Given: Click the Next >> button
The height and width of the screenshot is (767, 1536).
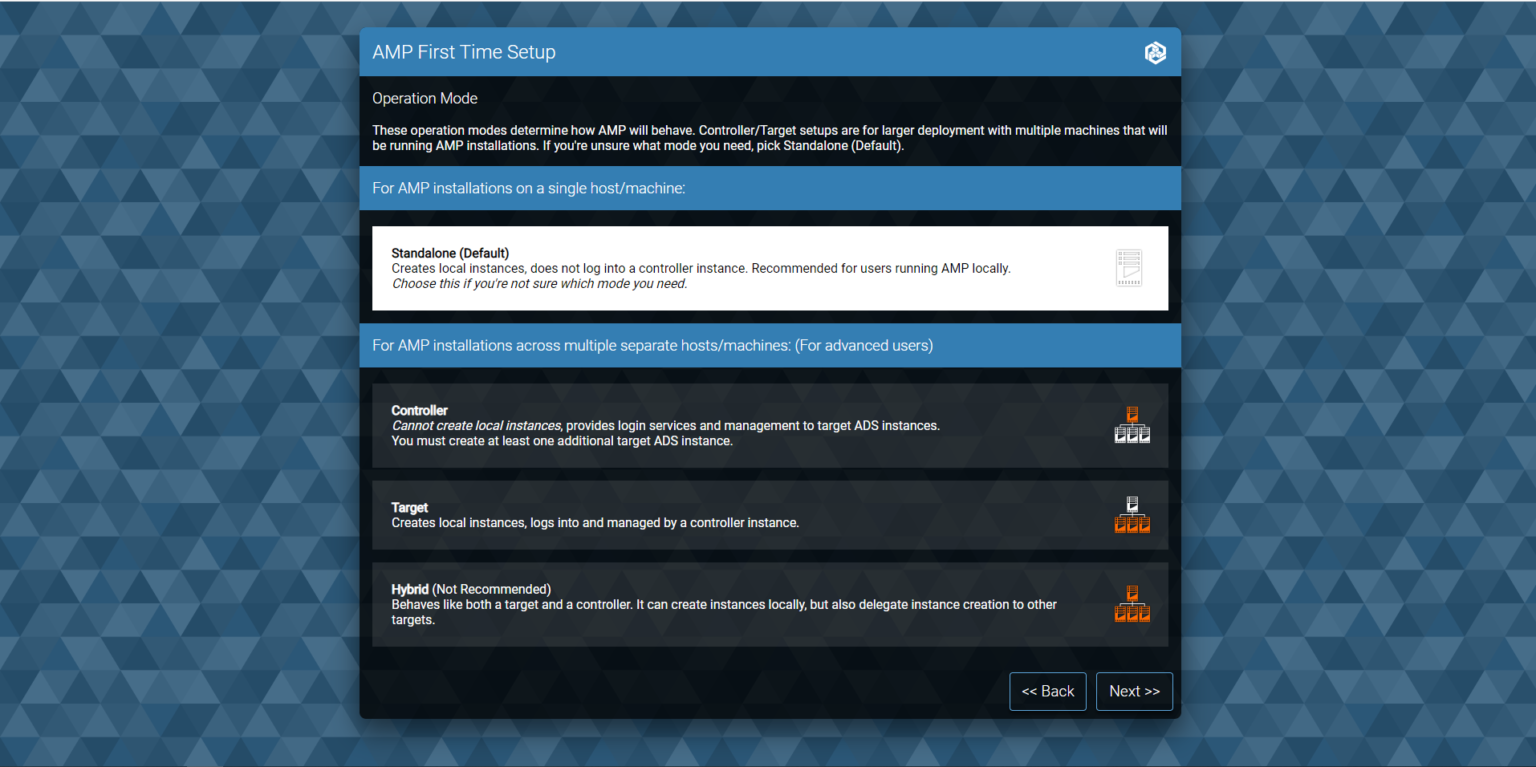Looking at the screenshot, I should [1134, 691].
